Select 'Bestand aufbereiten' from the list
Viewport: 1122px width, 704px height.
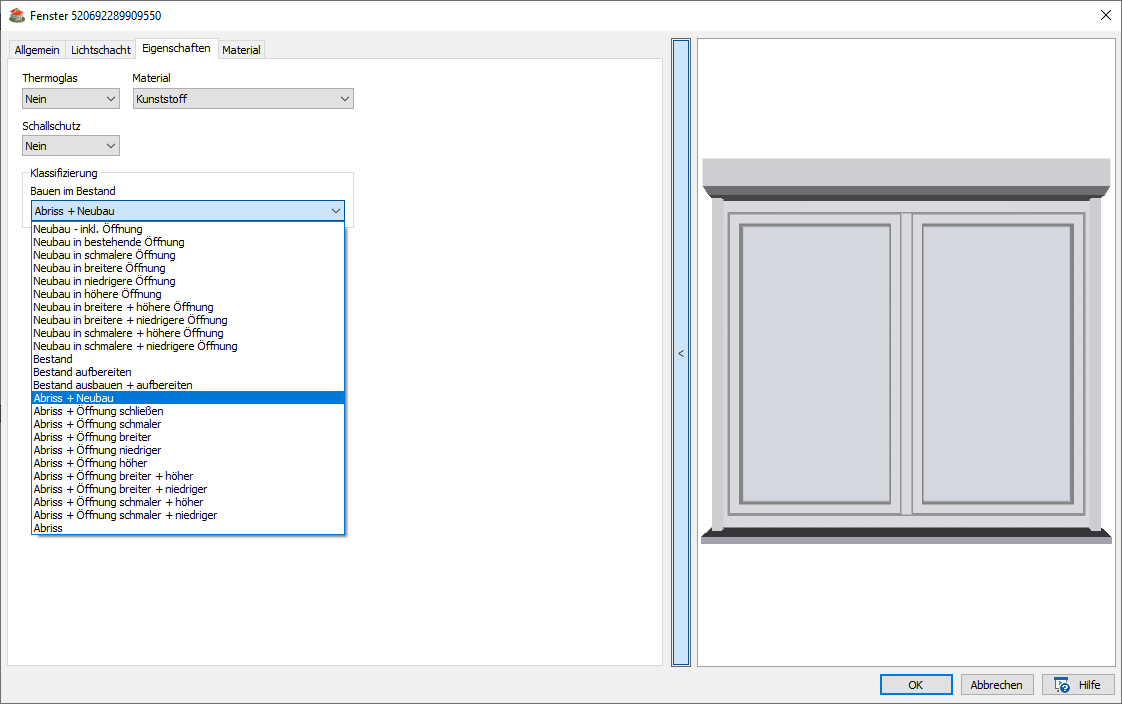82,372
